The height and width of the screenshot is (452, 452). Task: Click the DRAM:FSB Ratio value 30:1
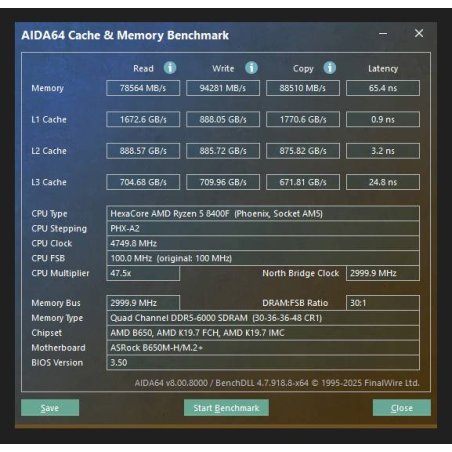[383, 303]
